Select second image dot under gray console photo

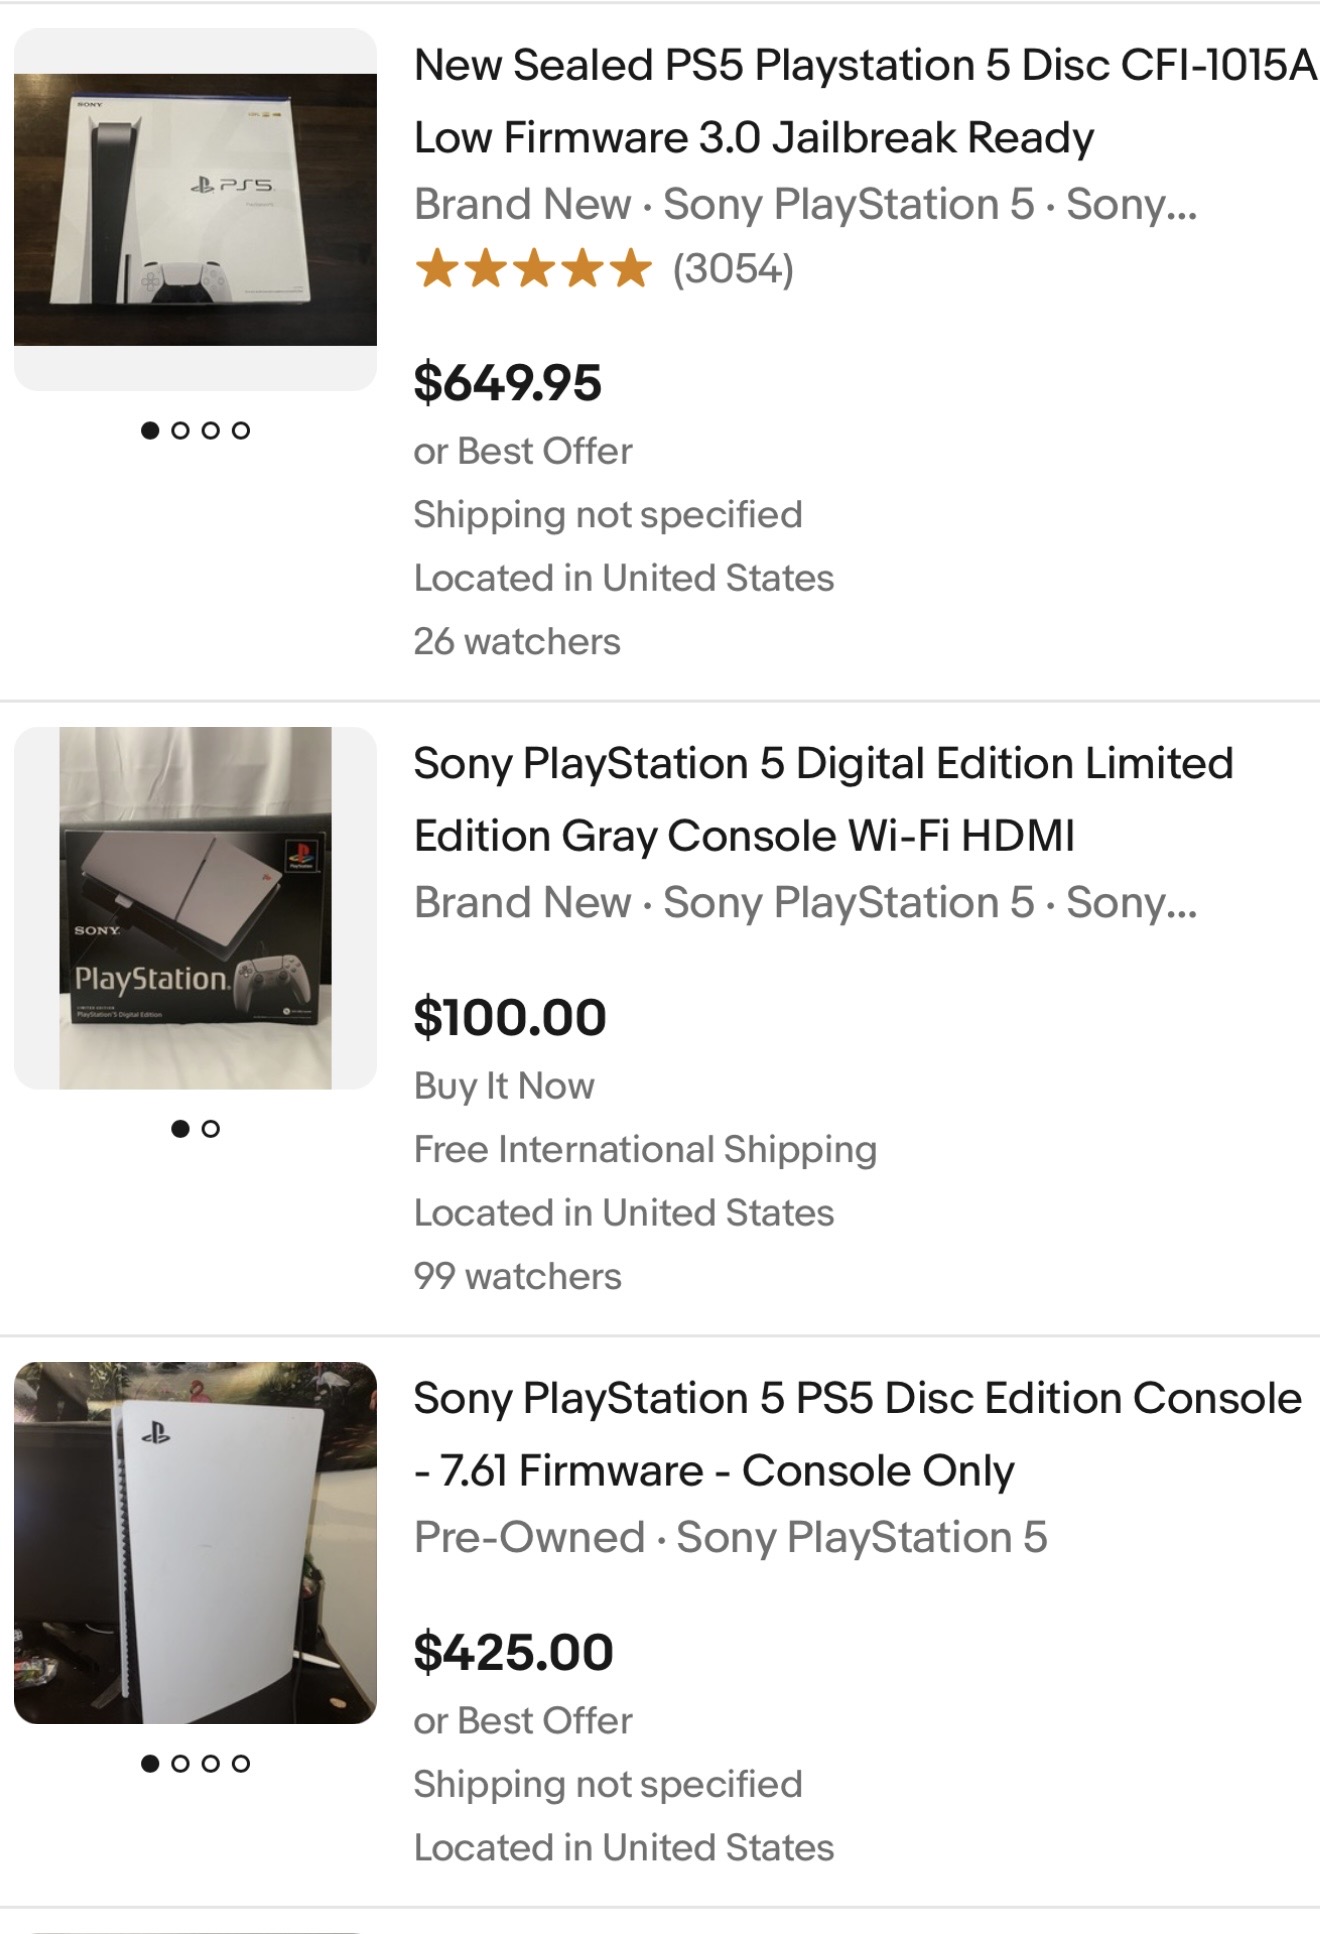coord(210,1128)
